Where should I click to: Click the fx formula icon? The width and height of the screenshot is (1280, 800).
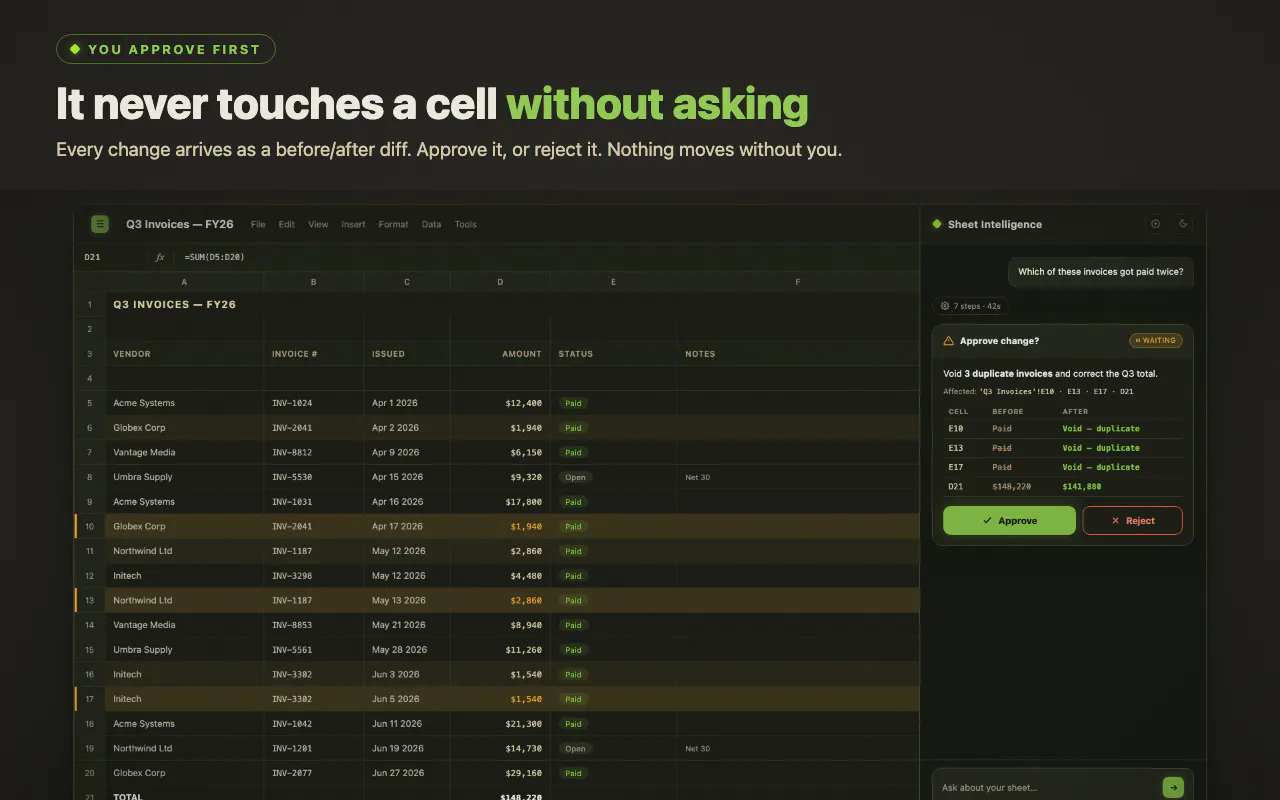click(160, 257)
